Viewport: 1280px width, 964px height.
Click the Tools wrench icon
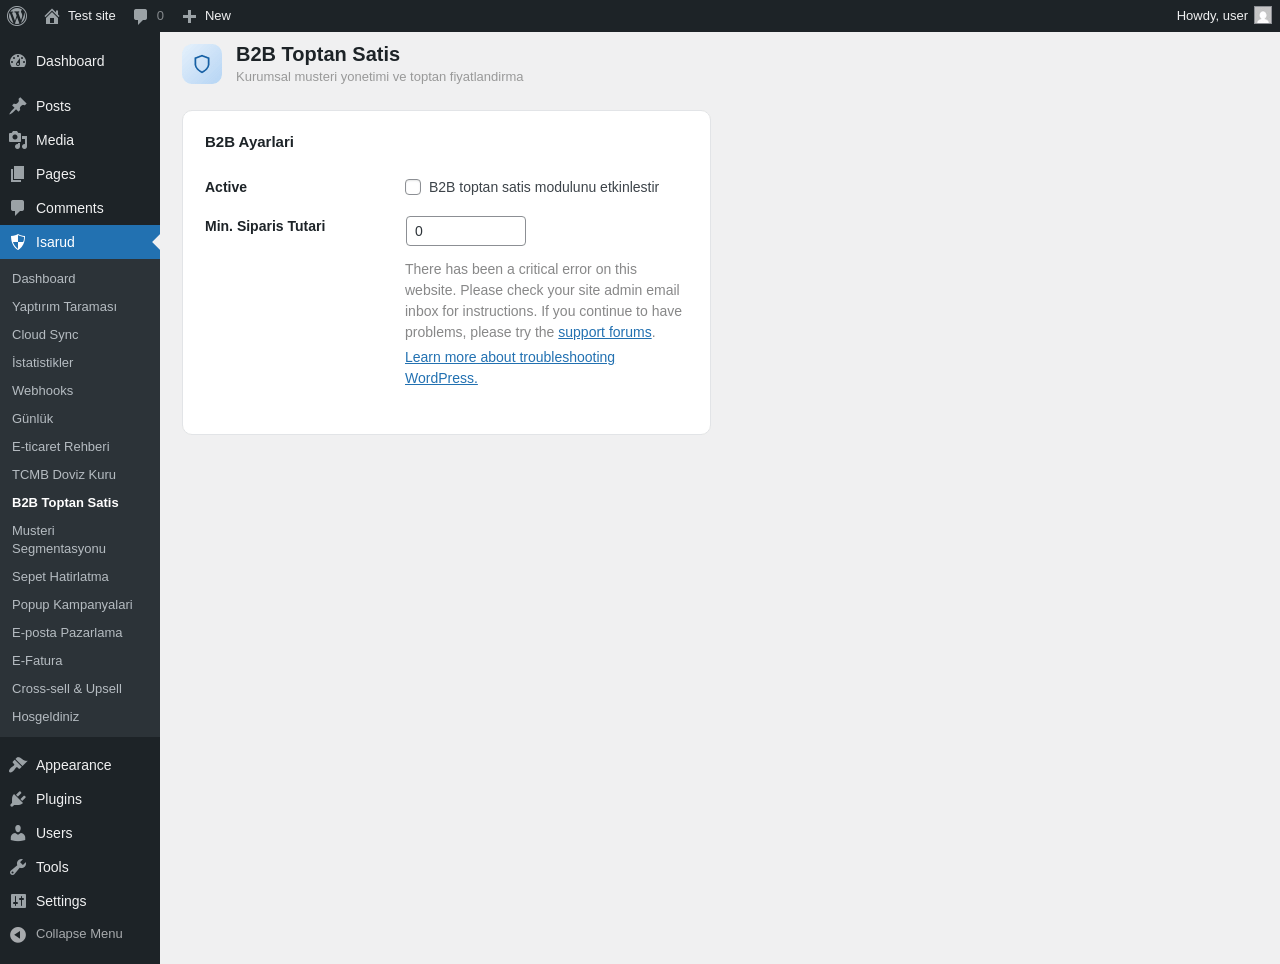coord(18,867)
